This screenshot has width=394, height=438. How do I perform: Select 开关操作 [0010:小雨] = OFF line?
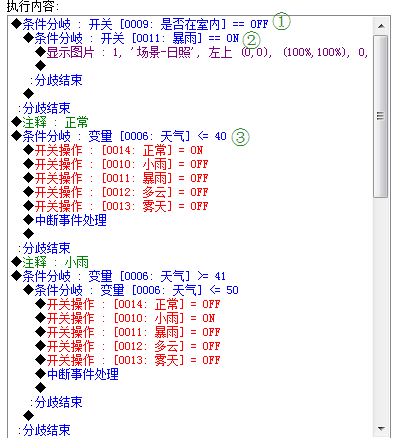[x=116, y=164]
